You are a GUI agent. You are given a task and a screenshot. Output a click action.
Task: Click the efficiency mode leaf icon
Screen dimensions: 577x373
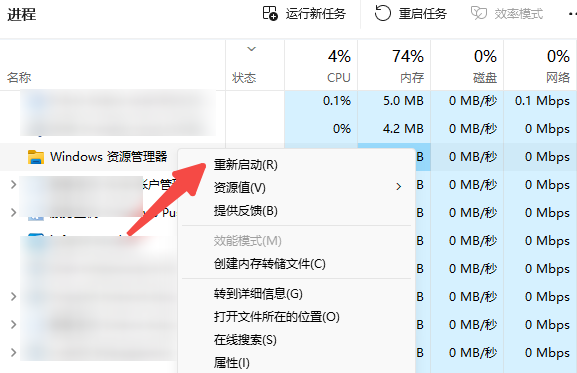(479, 14)
